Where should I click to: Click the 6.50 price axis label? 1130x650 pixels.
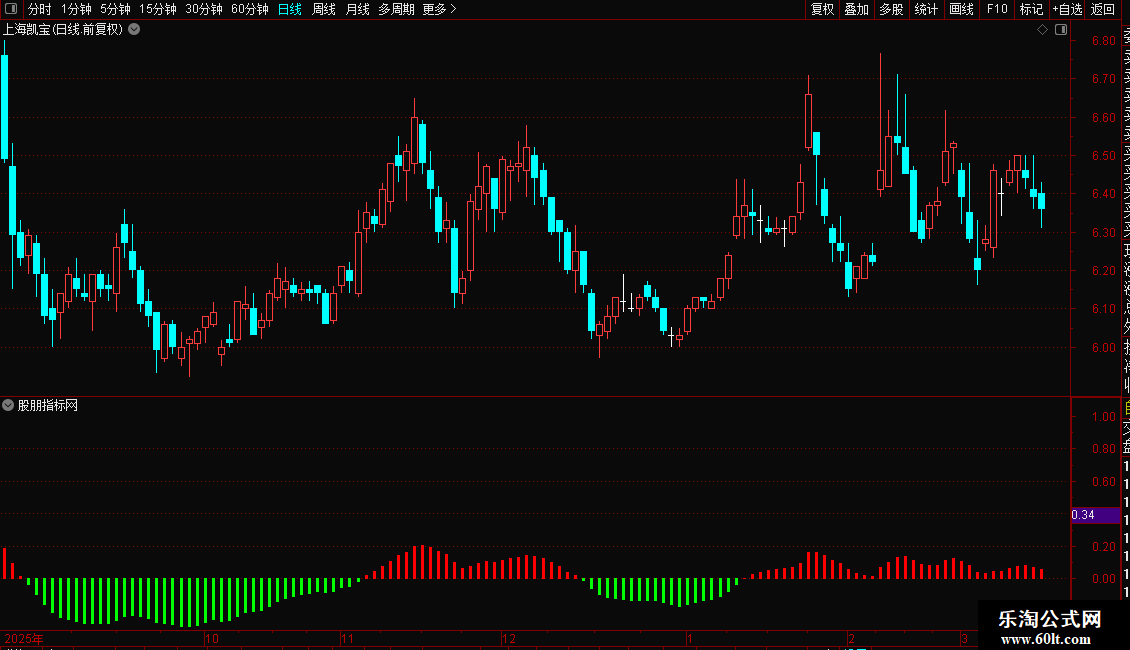(x=1103, y=156)
